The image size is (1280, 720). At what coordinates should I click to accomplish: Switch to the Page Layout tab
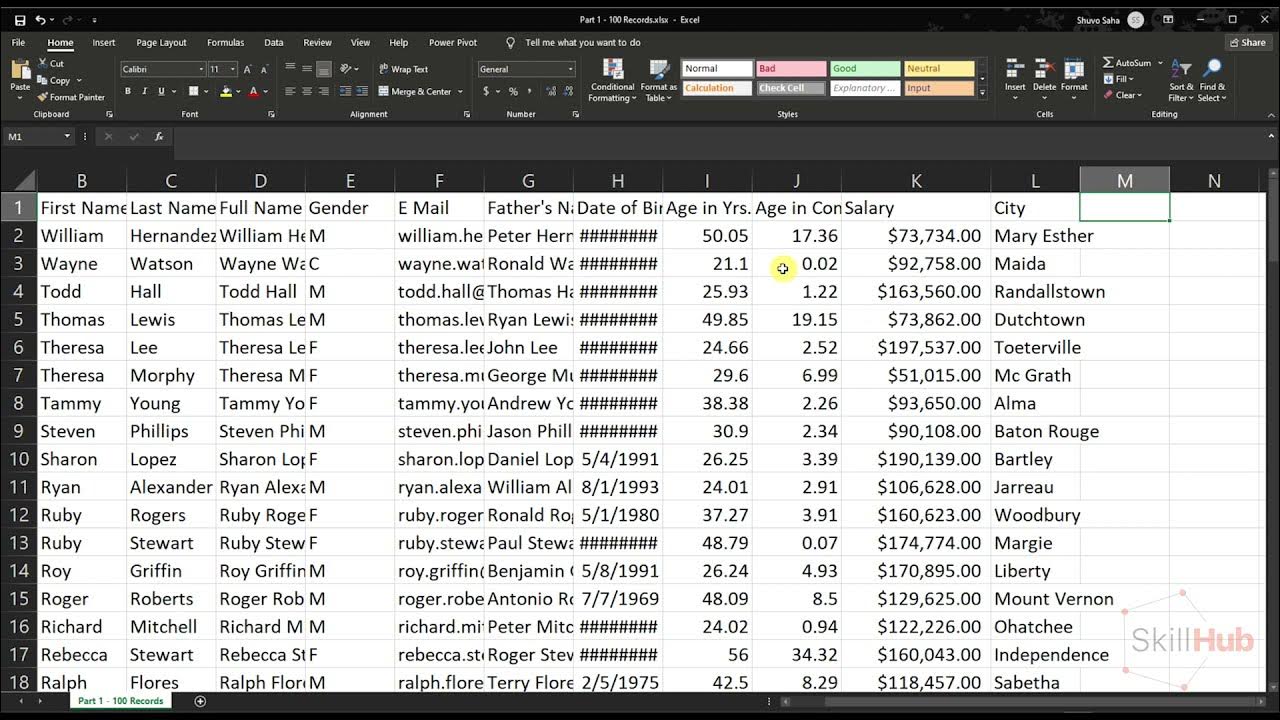(x=161, y=43)
